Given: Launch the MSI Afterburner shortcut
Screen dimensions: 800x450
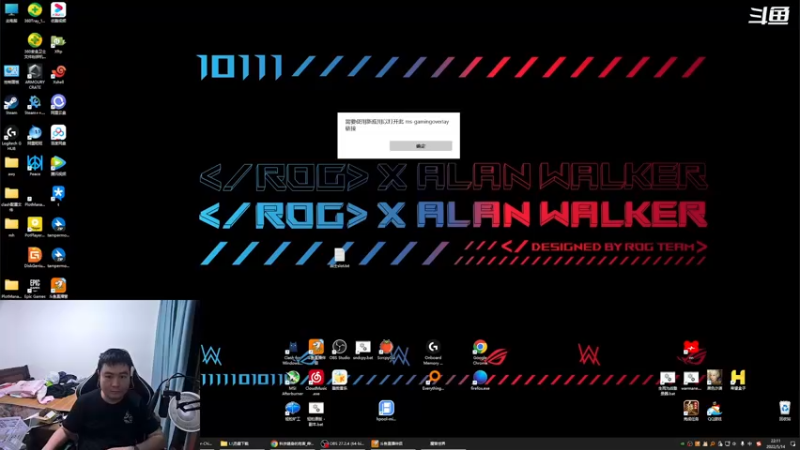Looking at the screenshot, I should 292,383.
